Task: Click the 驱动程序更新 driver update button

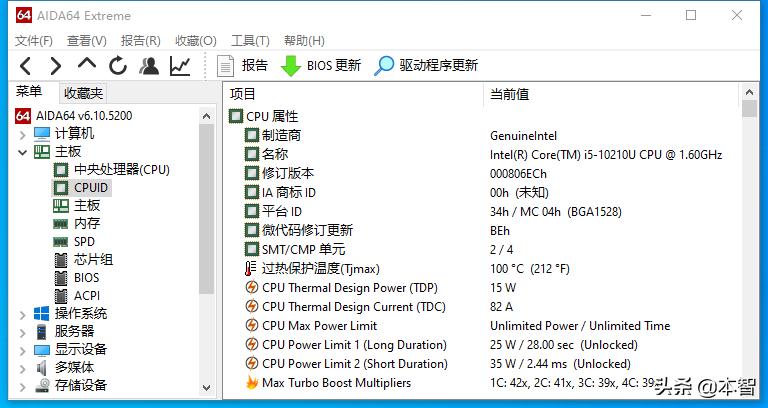Action: point(426,66)
